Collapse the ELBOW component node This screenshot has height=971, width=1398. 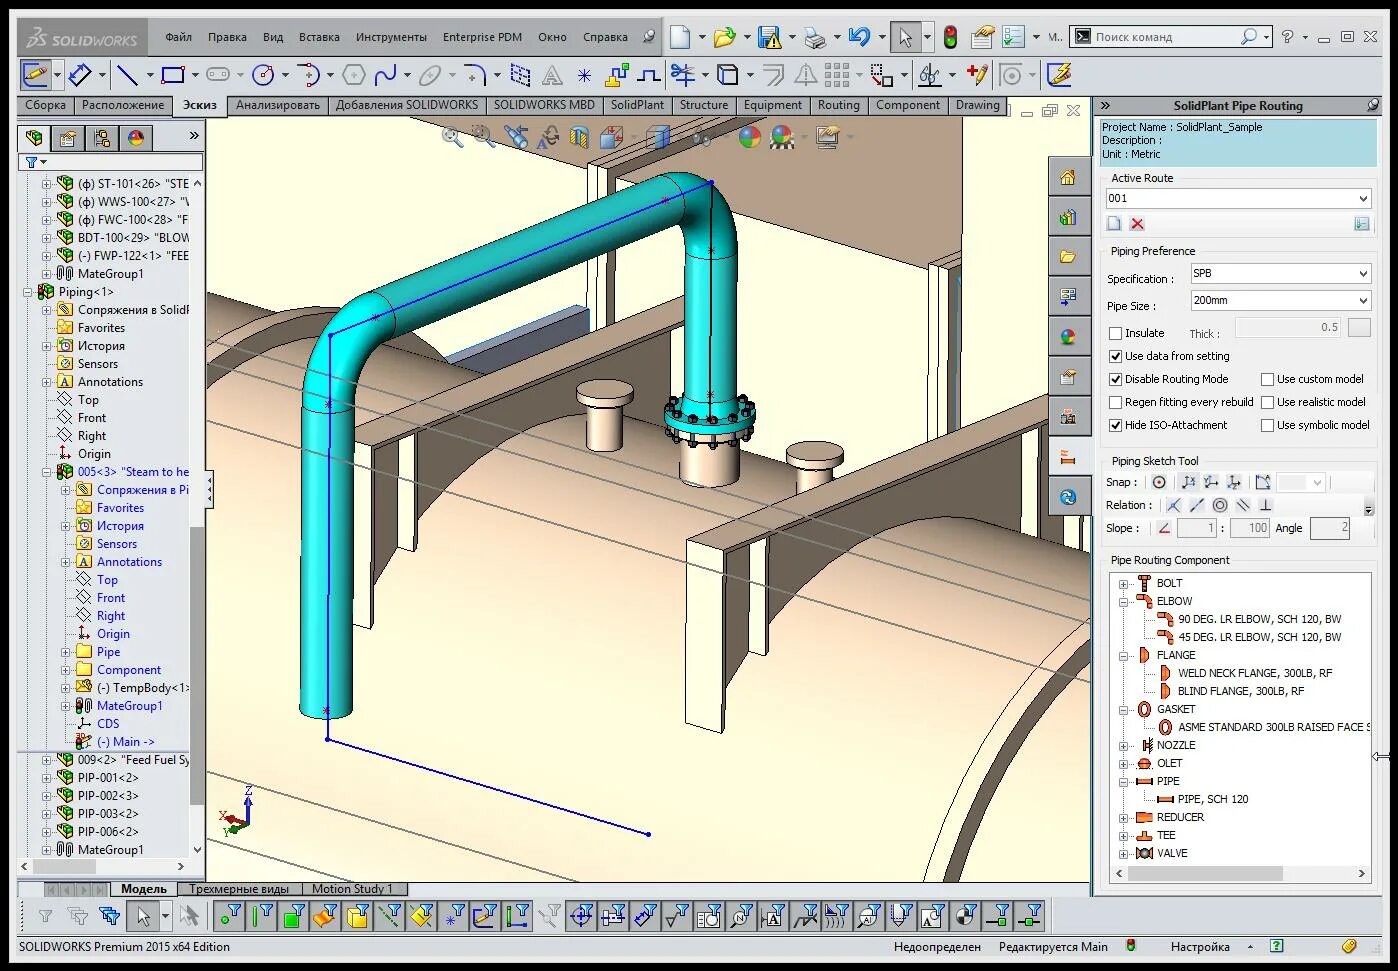click(1123, 601)
